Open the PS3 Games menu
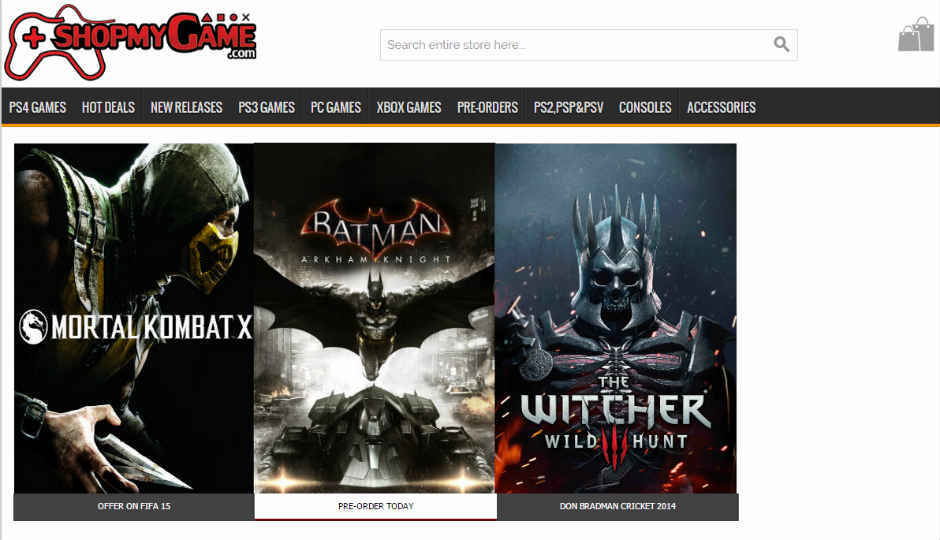940x540 pixels. click(x=267, y=107)
